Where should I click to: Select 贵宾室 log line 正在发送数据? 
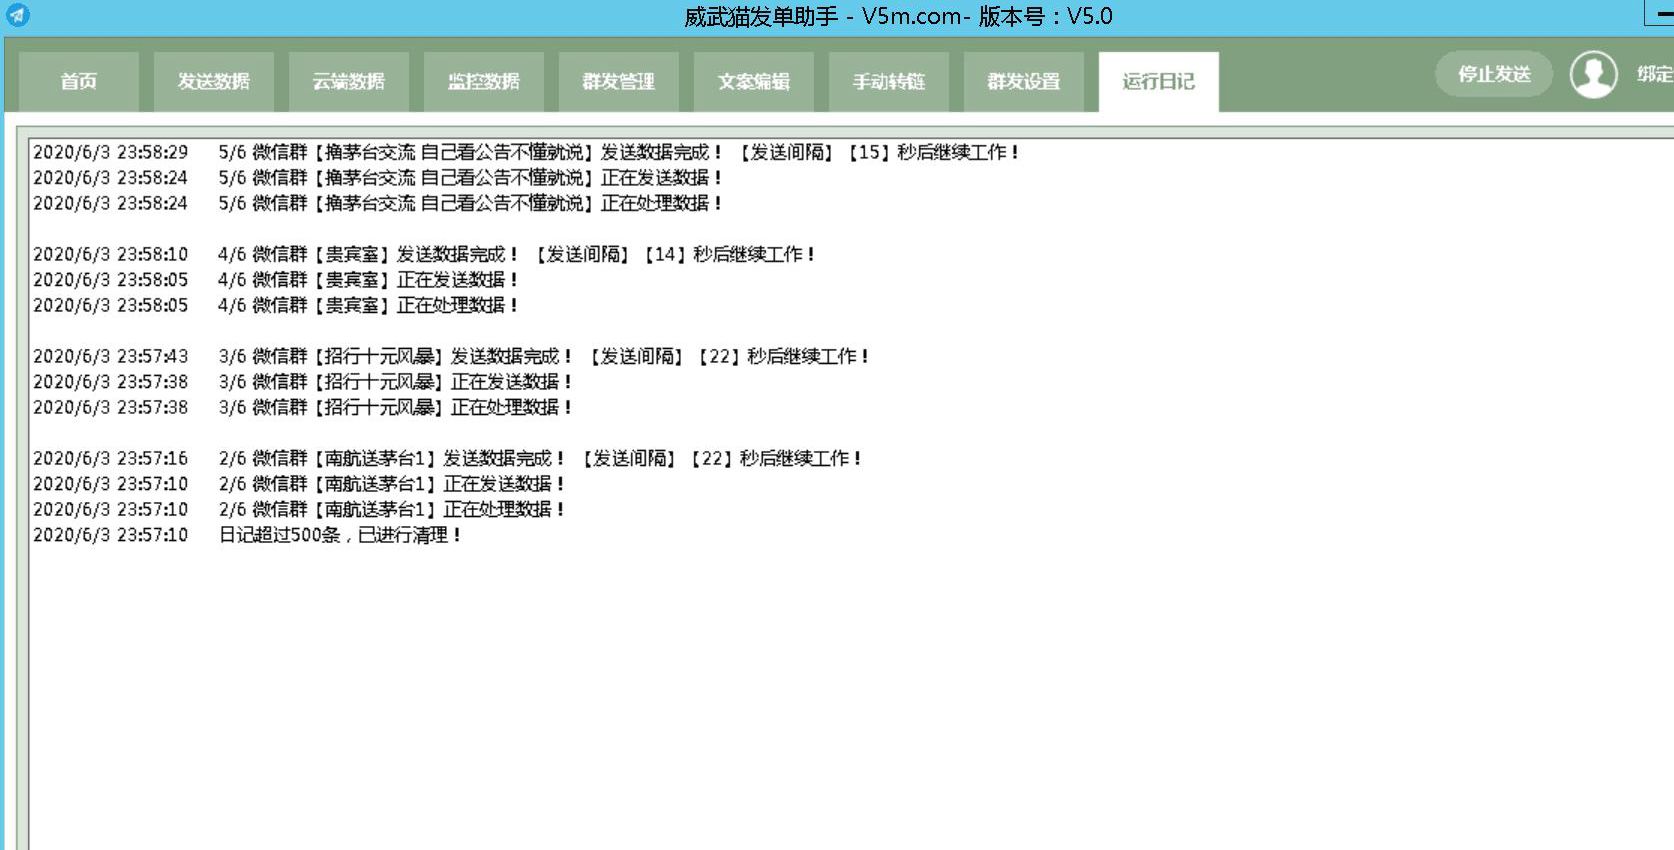(276, 280)
